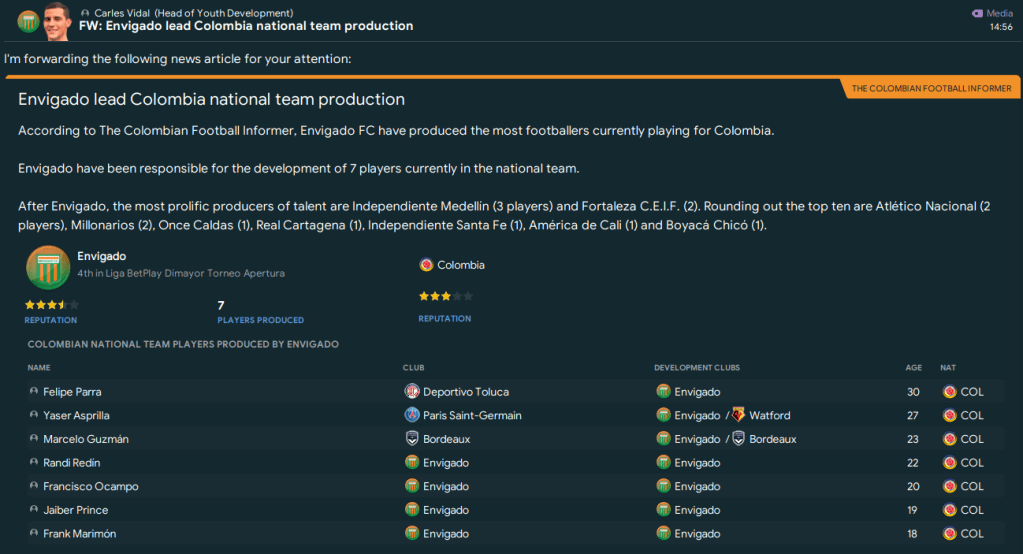Image resolution: width=1023 pixels, height=554 pixels.
Task: Sort the table by the Age column
Action: (x=913, y=368)
